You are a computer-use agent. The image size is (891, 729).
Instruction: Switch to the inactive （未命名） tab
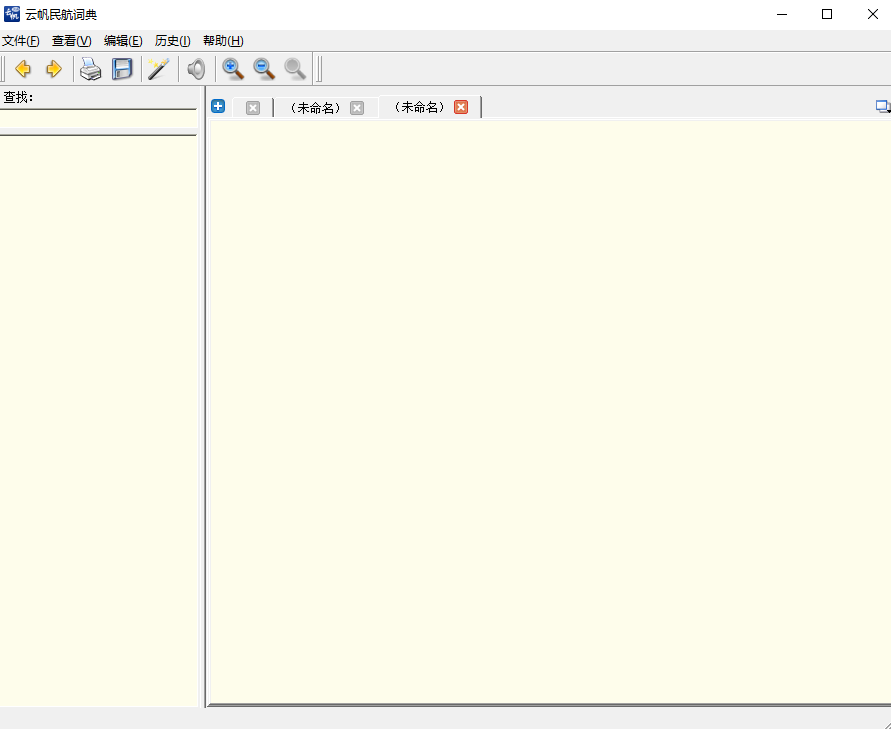[x=314, y=108]
